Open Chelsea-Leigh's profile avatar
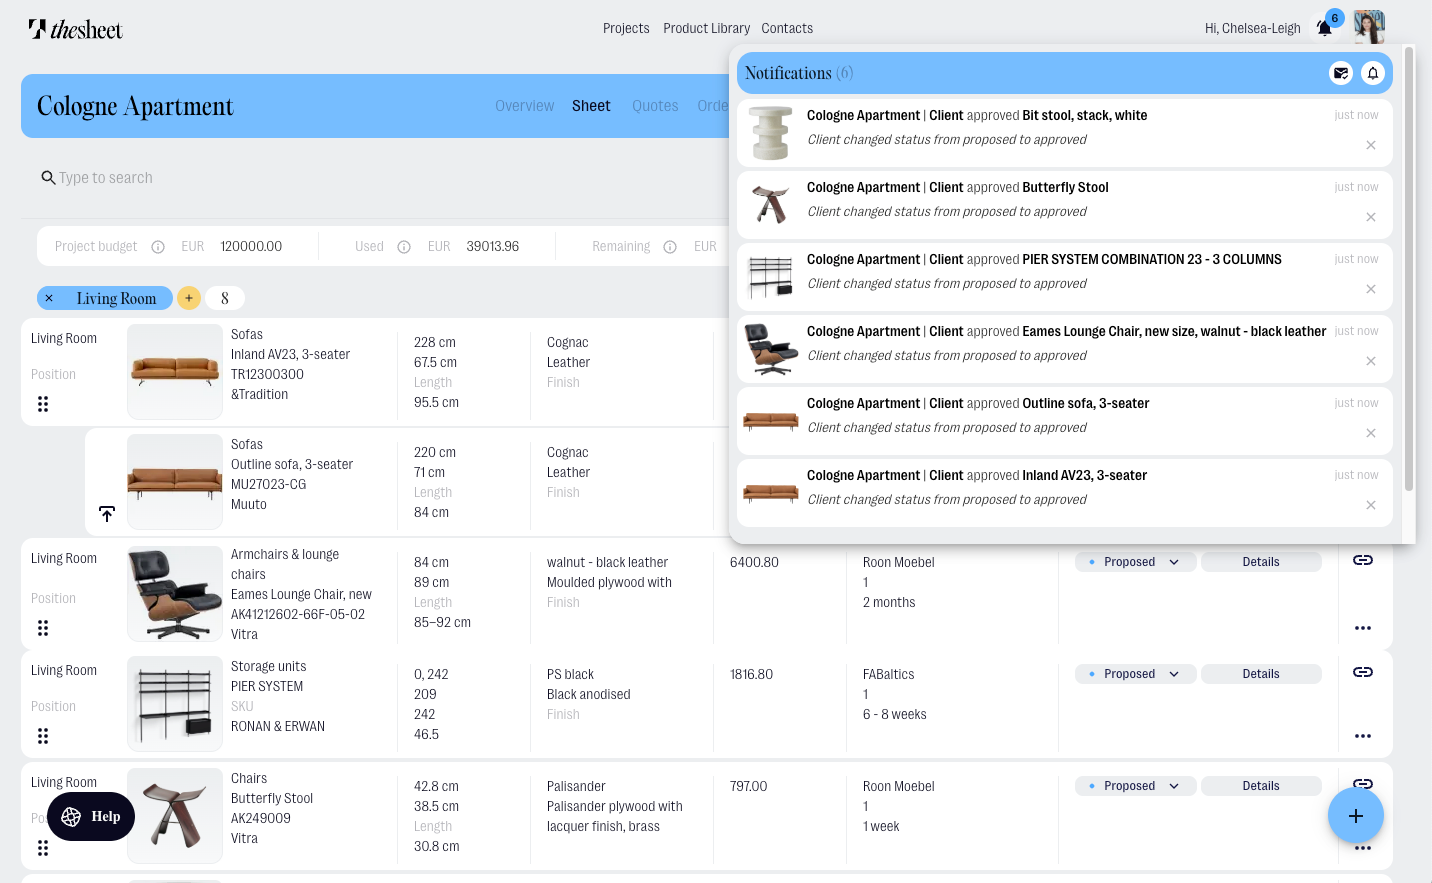Image resolution: width=1432 pixels, height=883 pixels. coord(1369,27)
